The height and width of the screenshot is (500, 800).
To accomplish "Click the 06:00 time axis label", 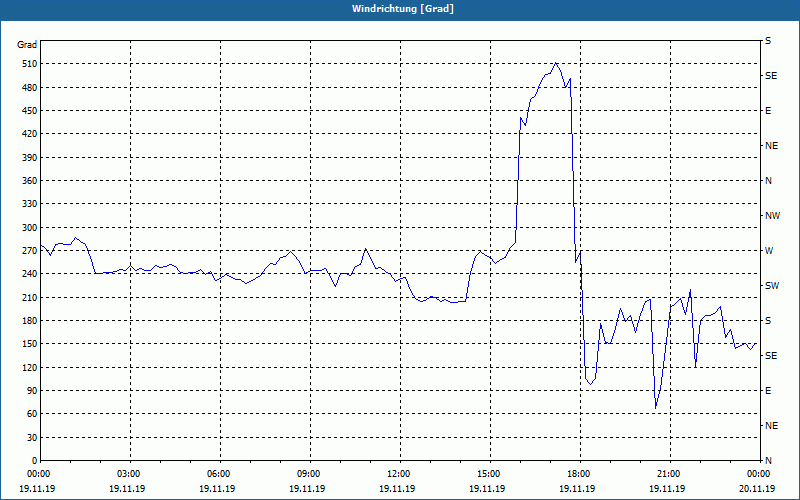I will click(220, 474).
